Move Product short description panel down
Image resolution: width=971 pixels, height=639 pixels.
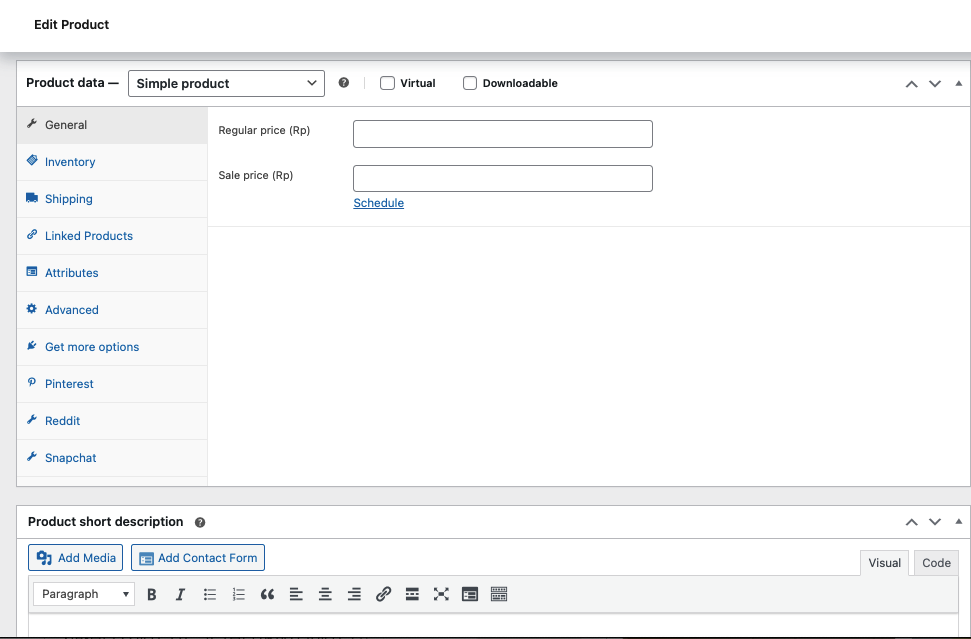935,523
